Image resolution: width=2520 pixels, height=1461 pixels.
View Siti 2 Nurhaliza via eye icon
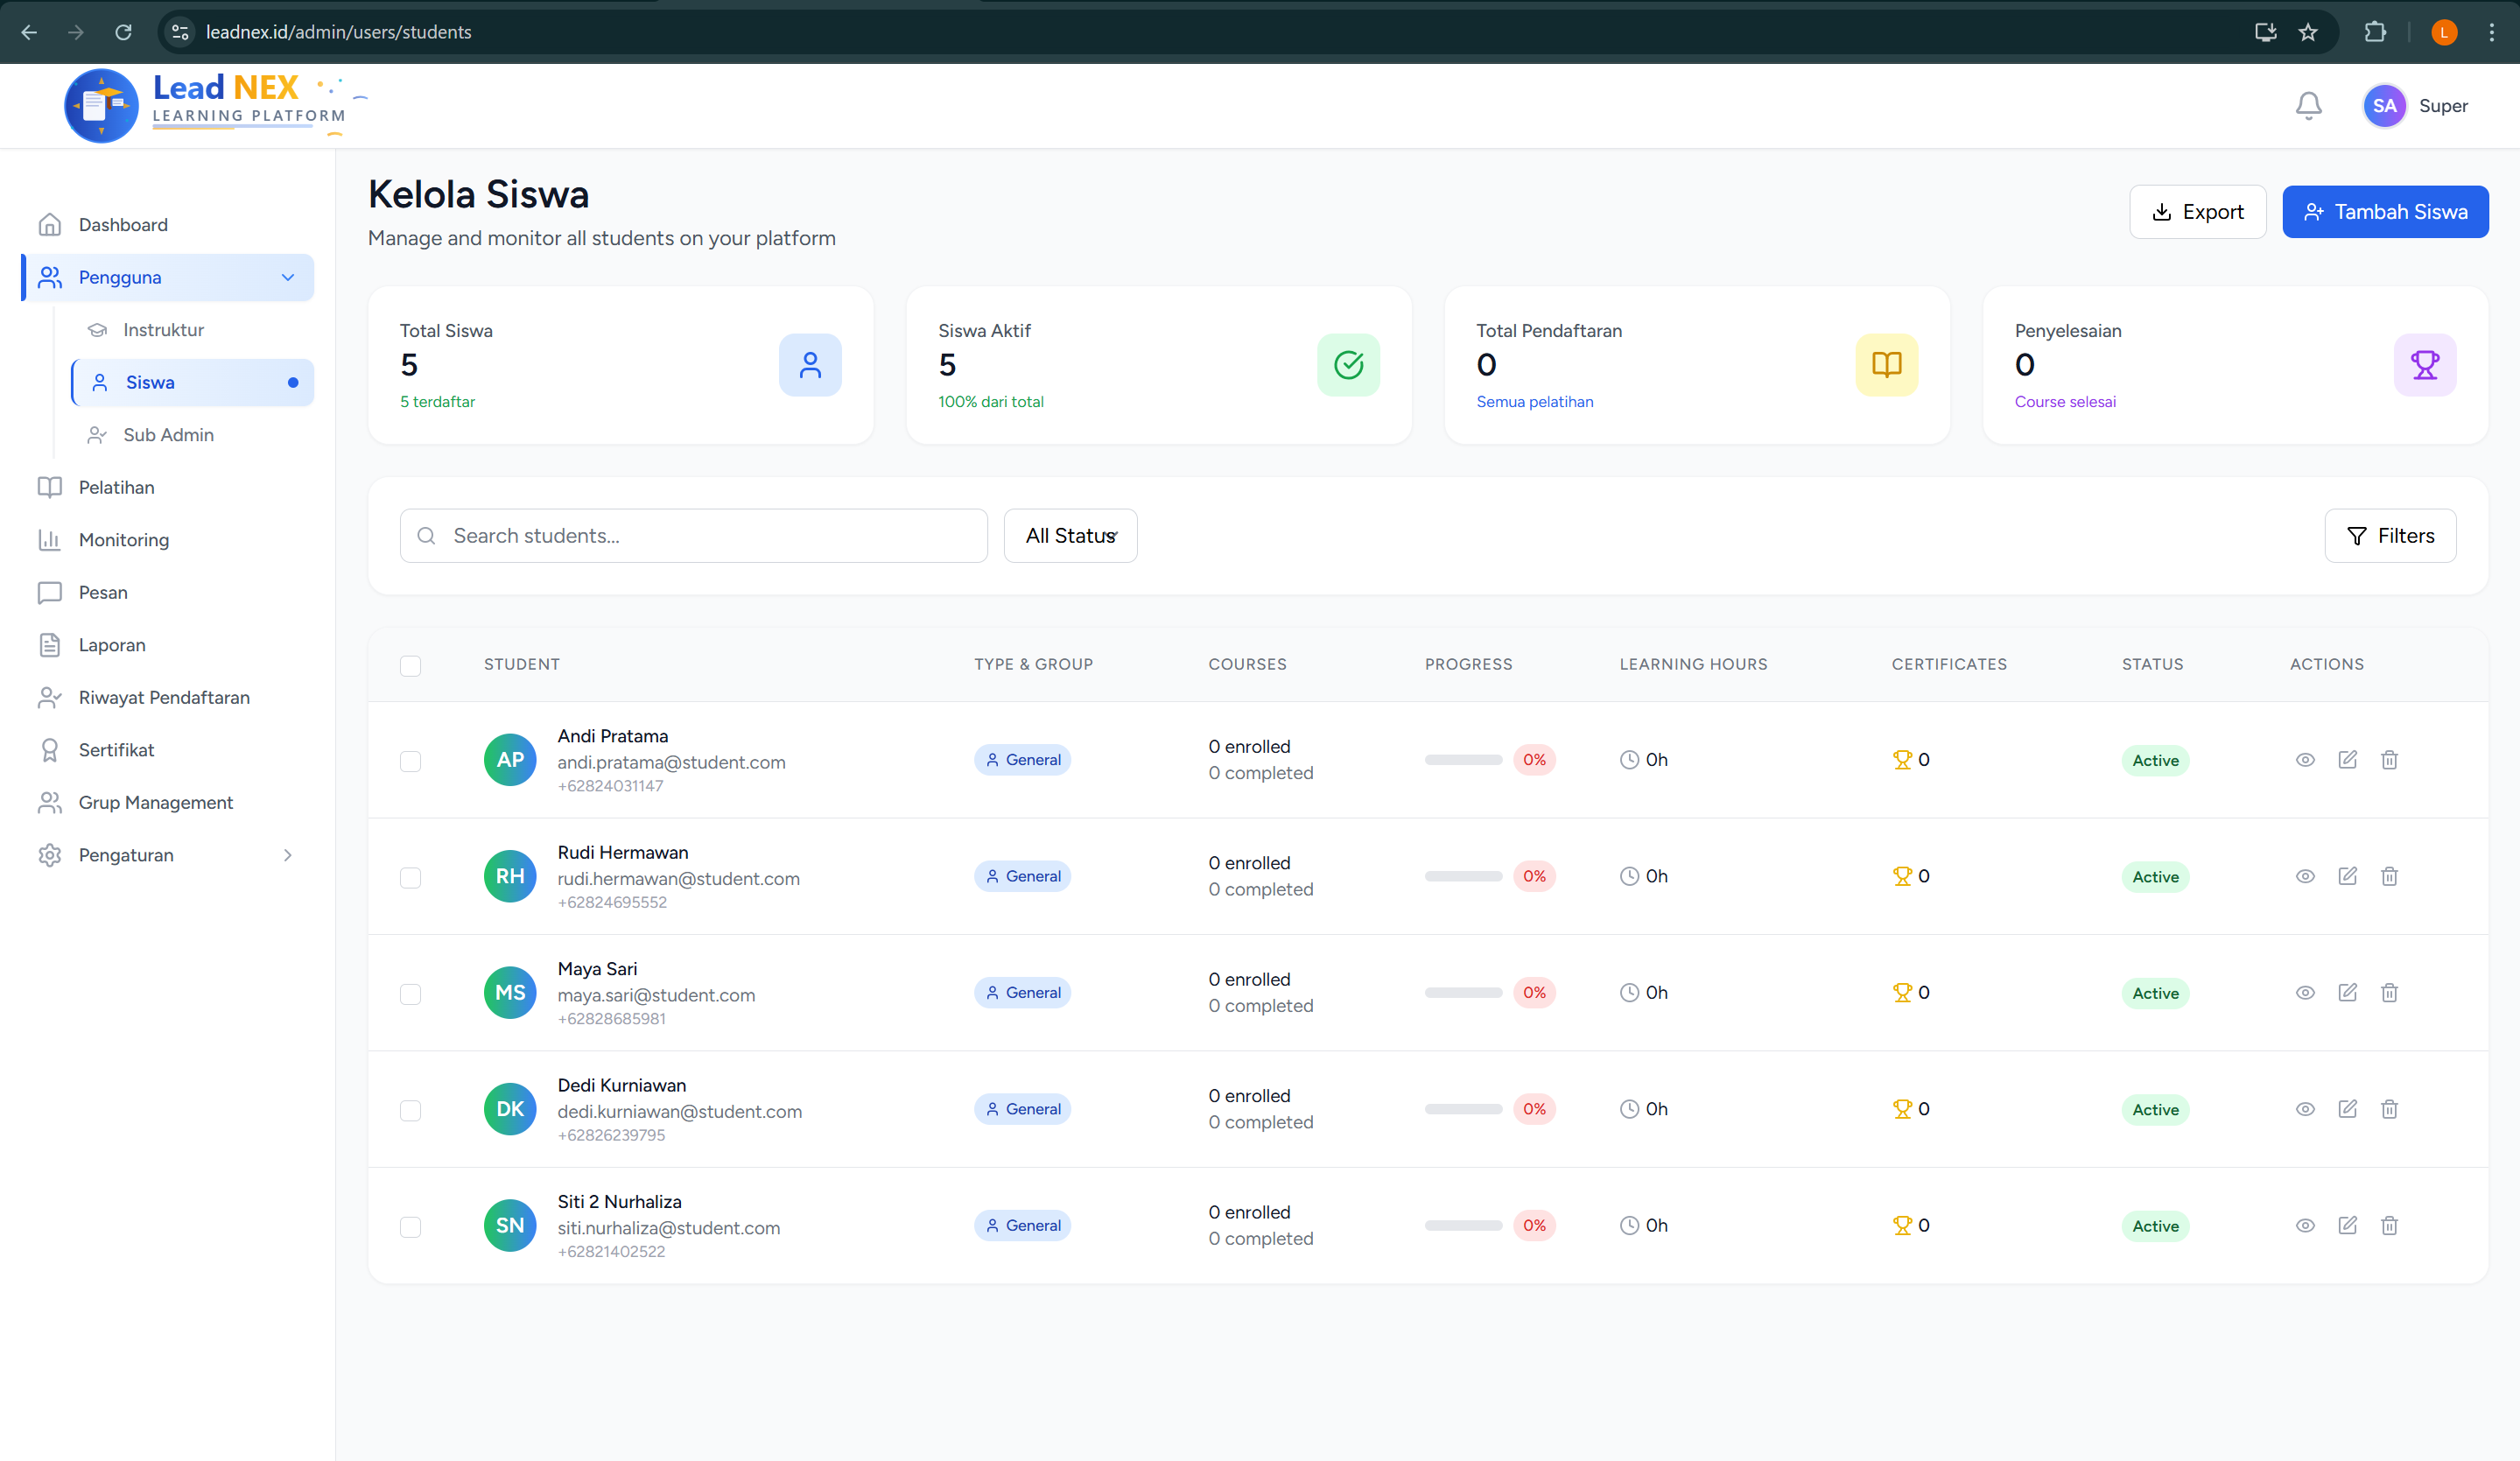click(x=2305, y=1226)
